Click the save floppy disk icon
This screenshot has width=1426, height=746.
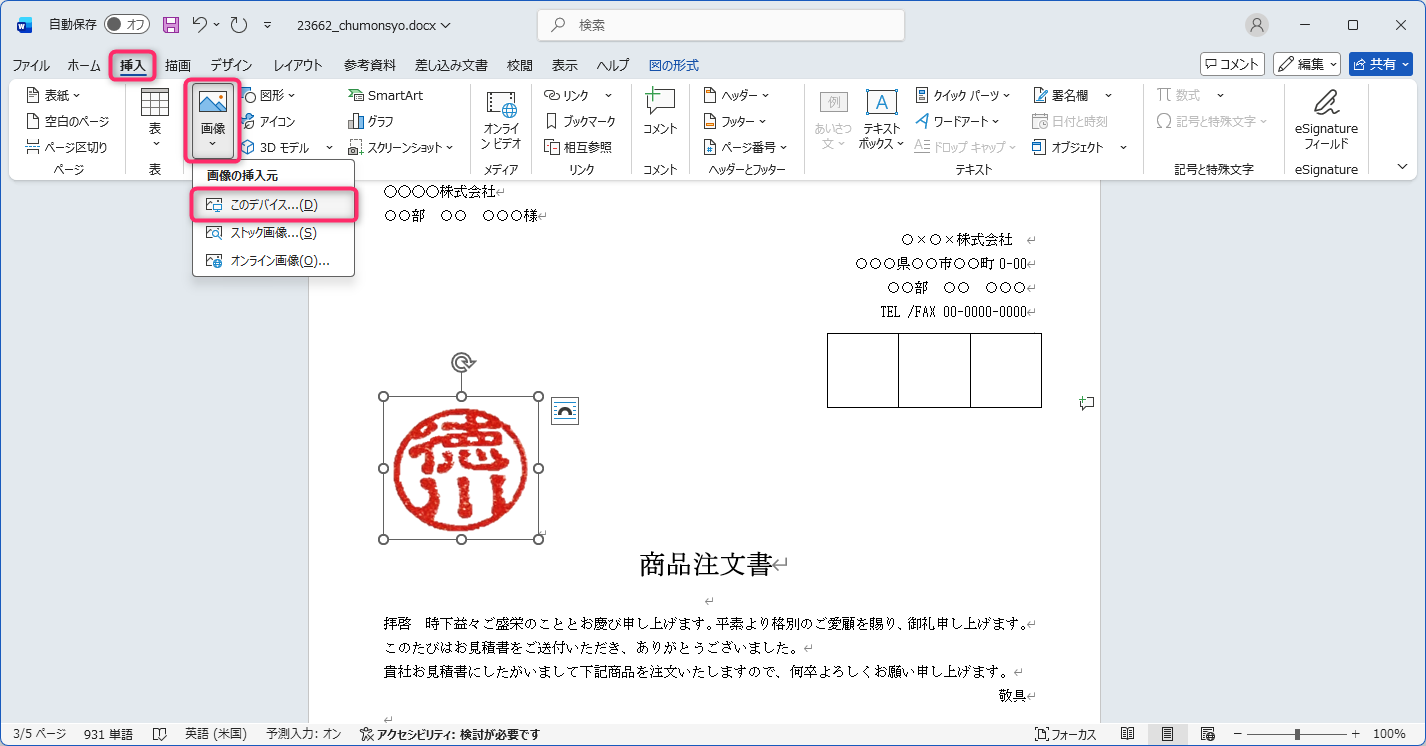[x=171, y=25]
